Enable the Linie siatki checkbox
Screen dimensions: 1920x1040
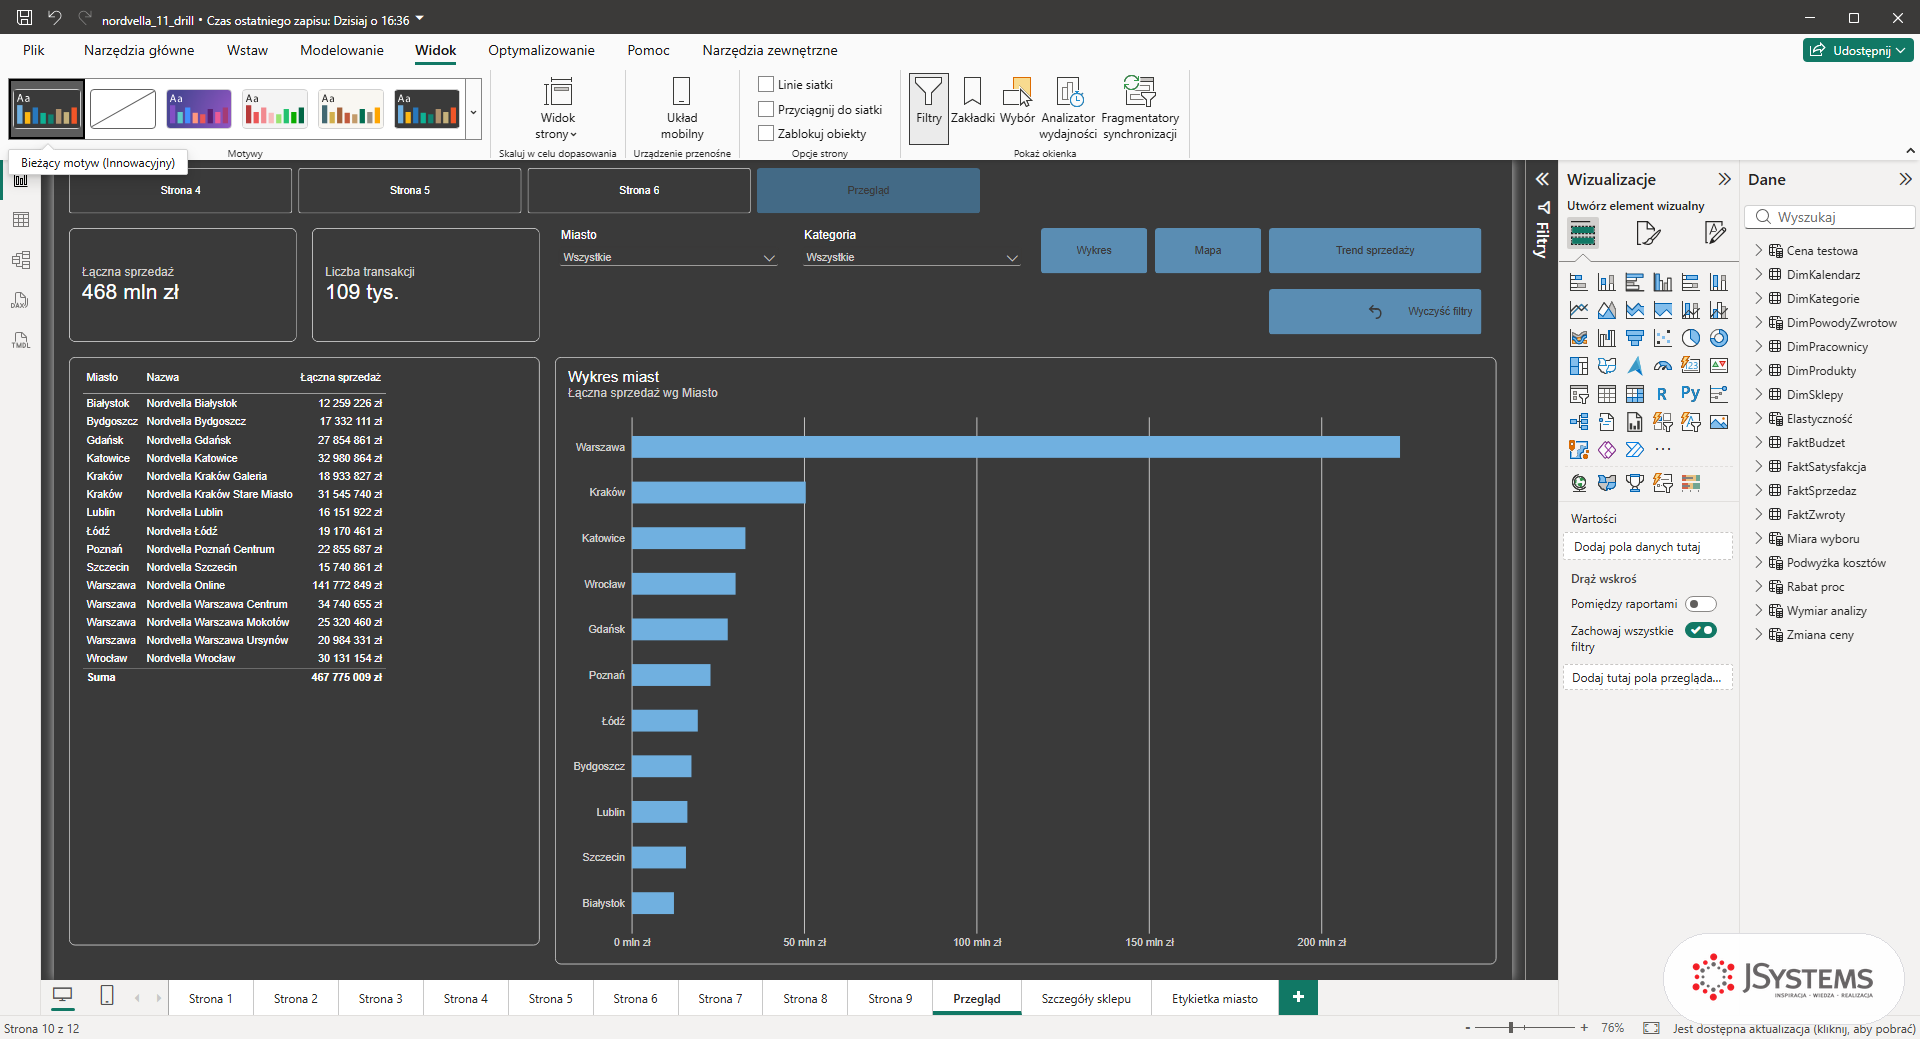[766, 85]
